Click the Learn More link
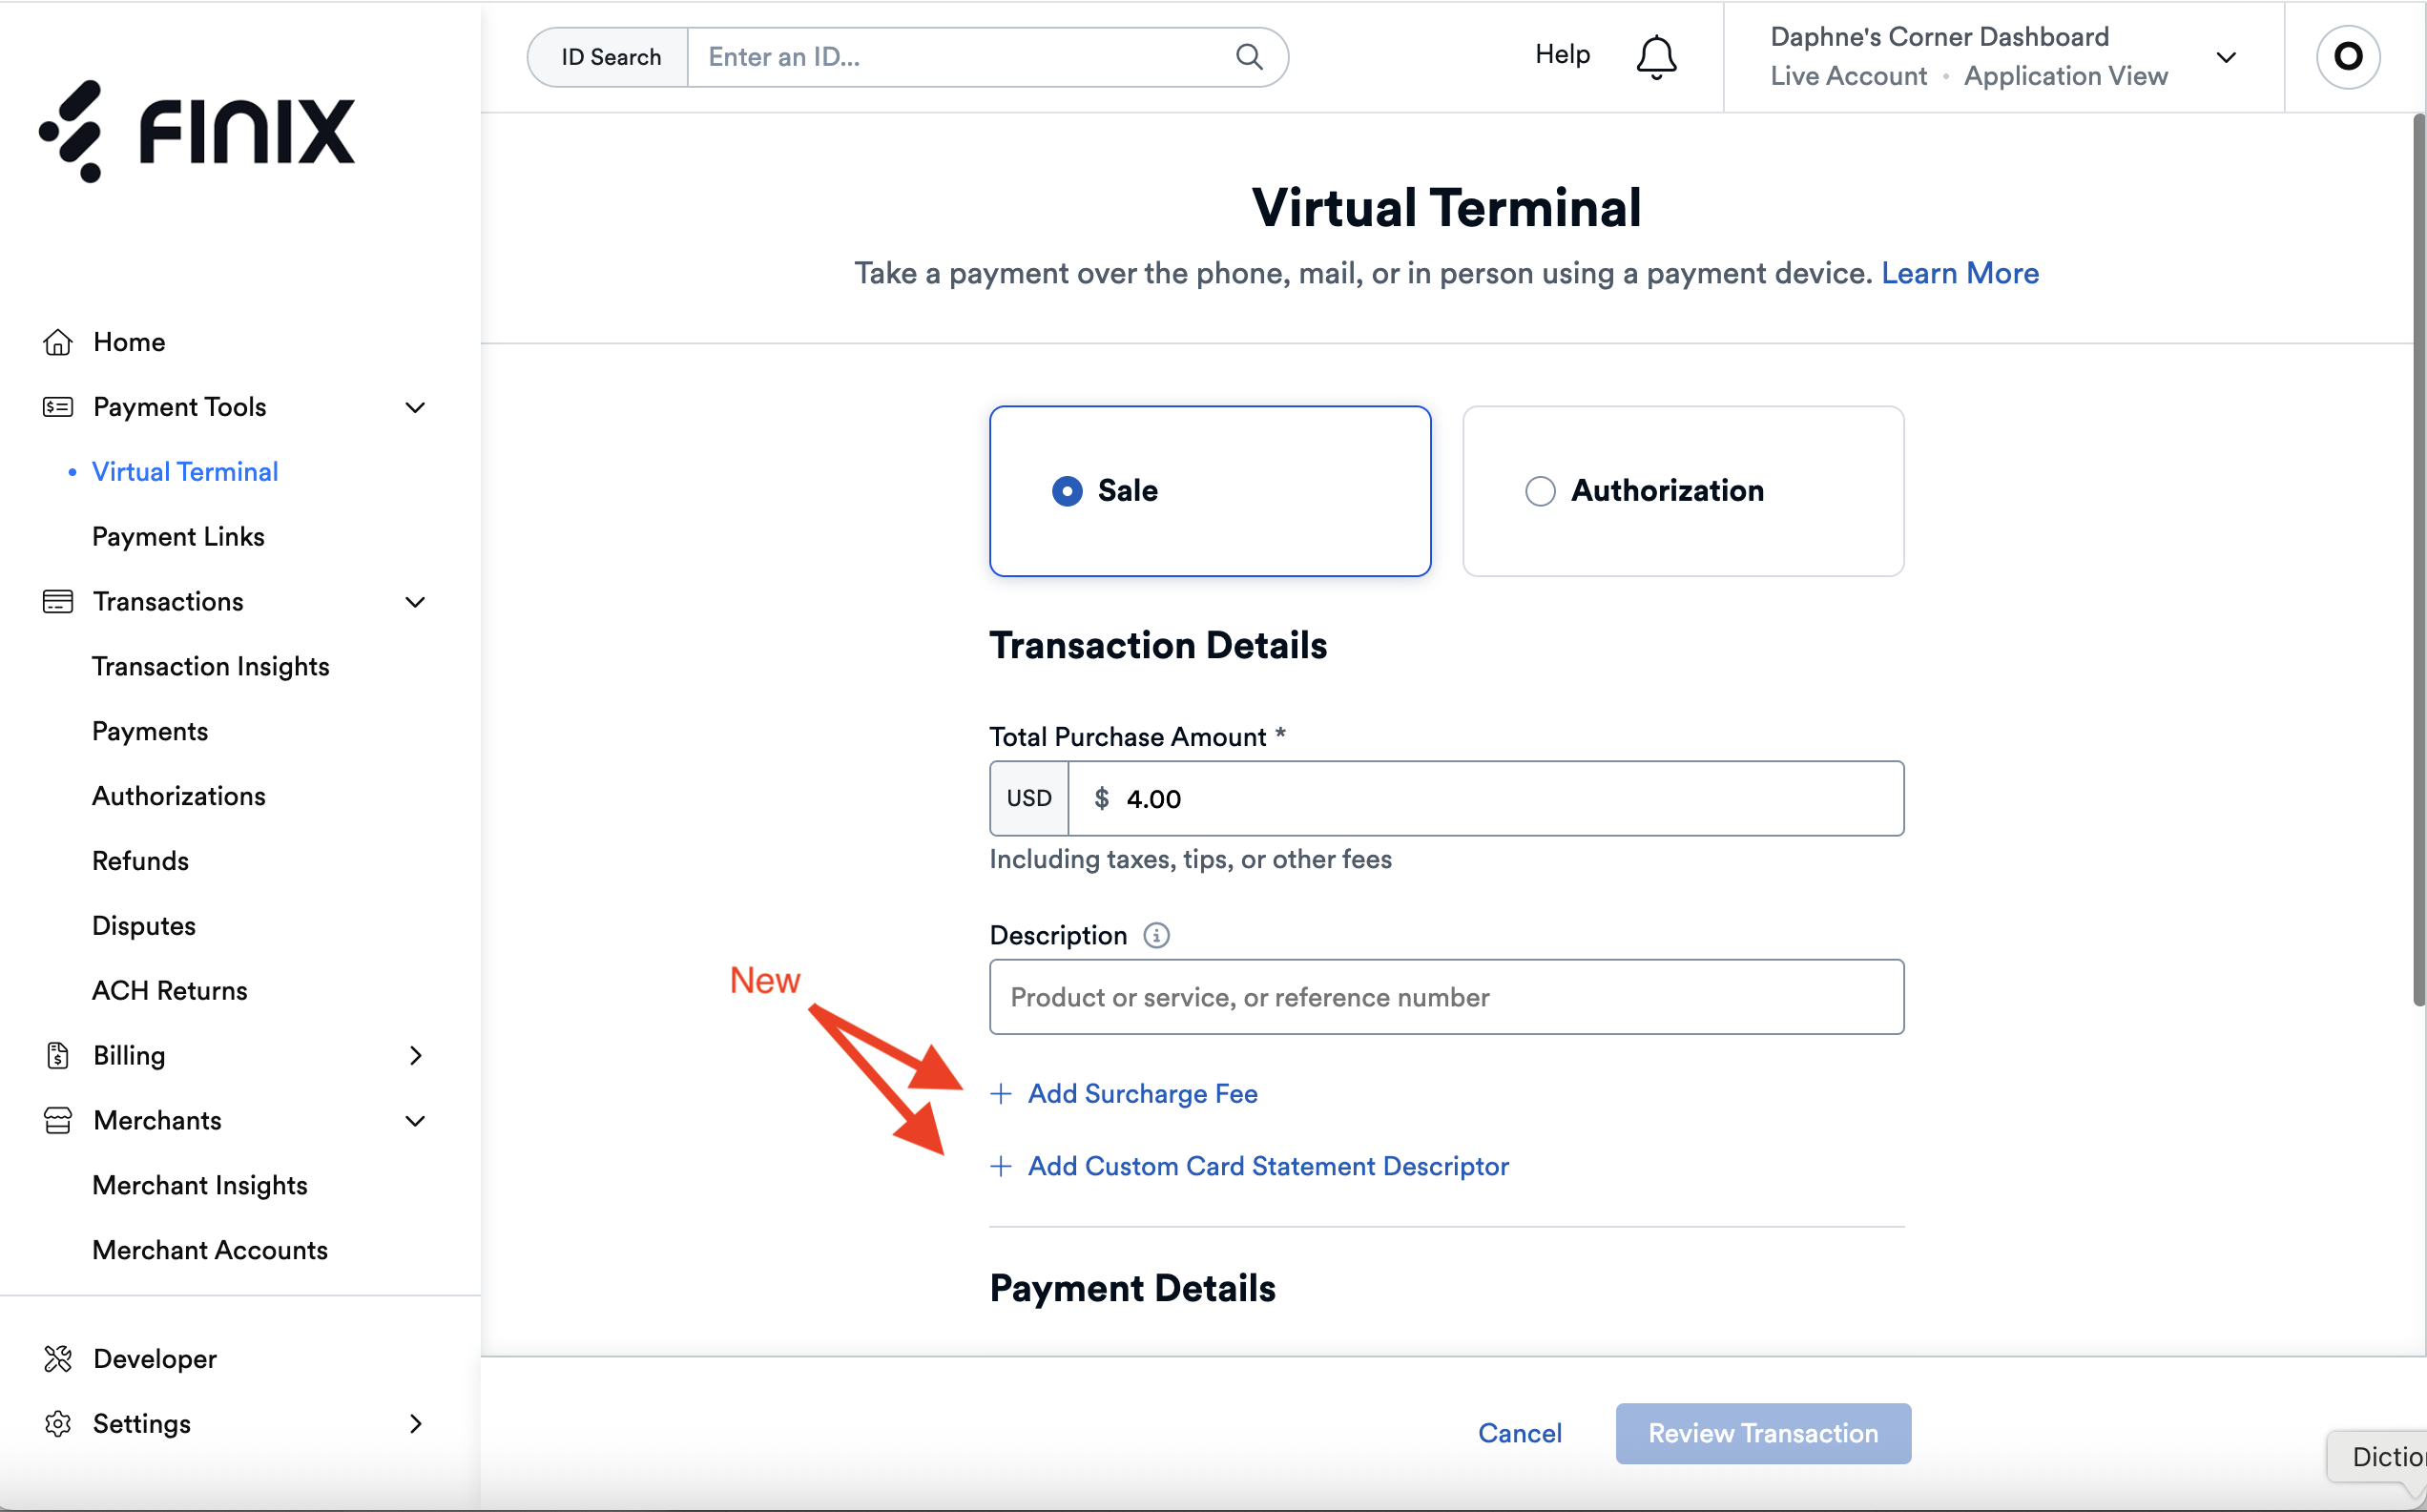The height and width of the screenshot is (1512, 2427). (1959, 273)
